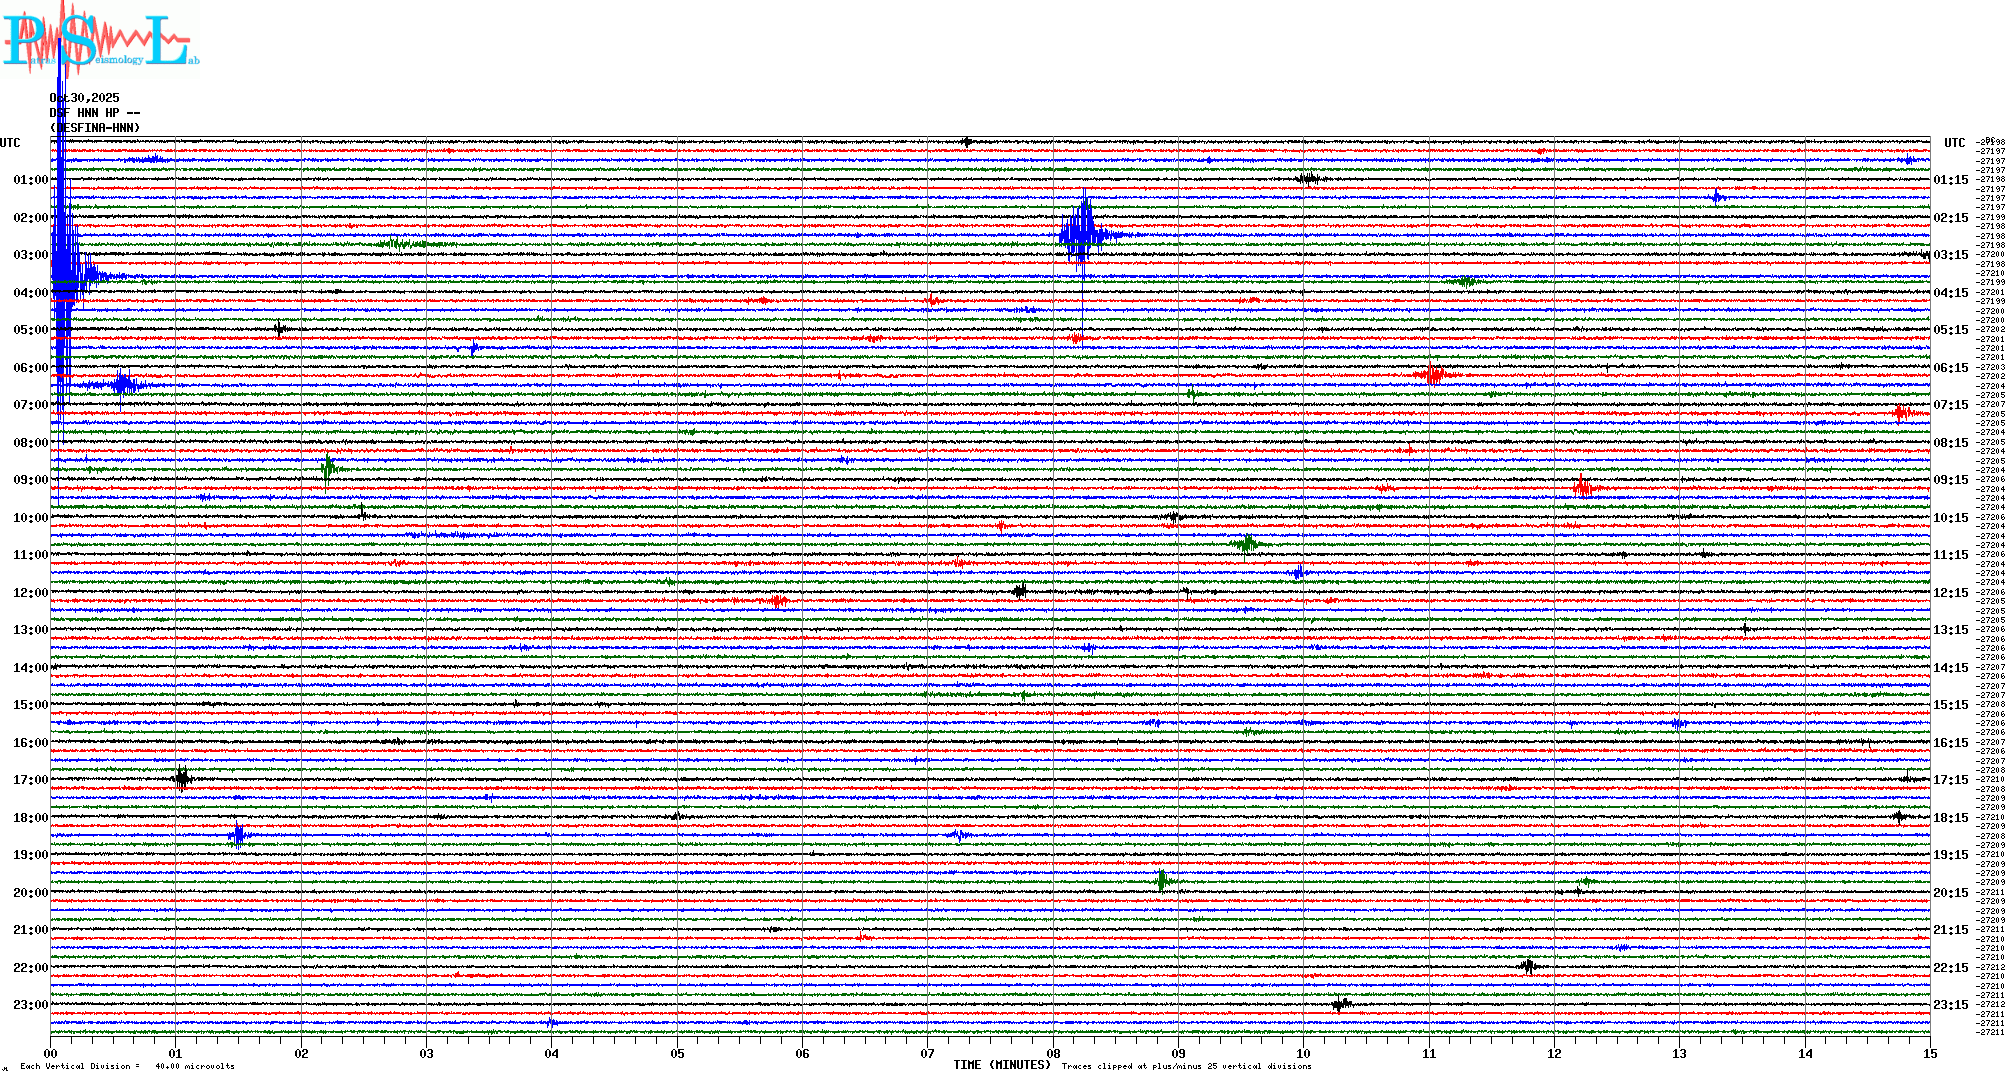
Task: Select the 12:00 hour label on left
Action: (x=31, y=593)
